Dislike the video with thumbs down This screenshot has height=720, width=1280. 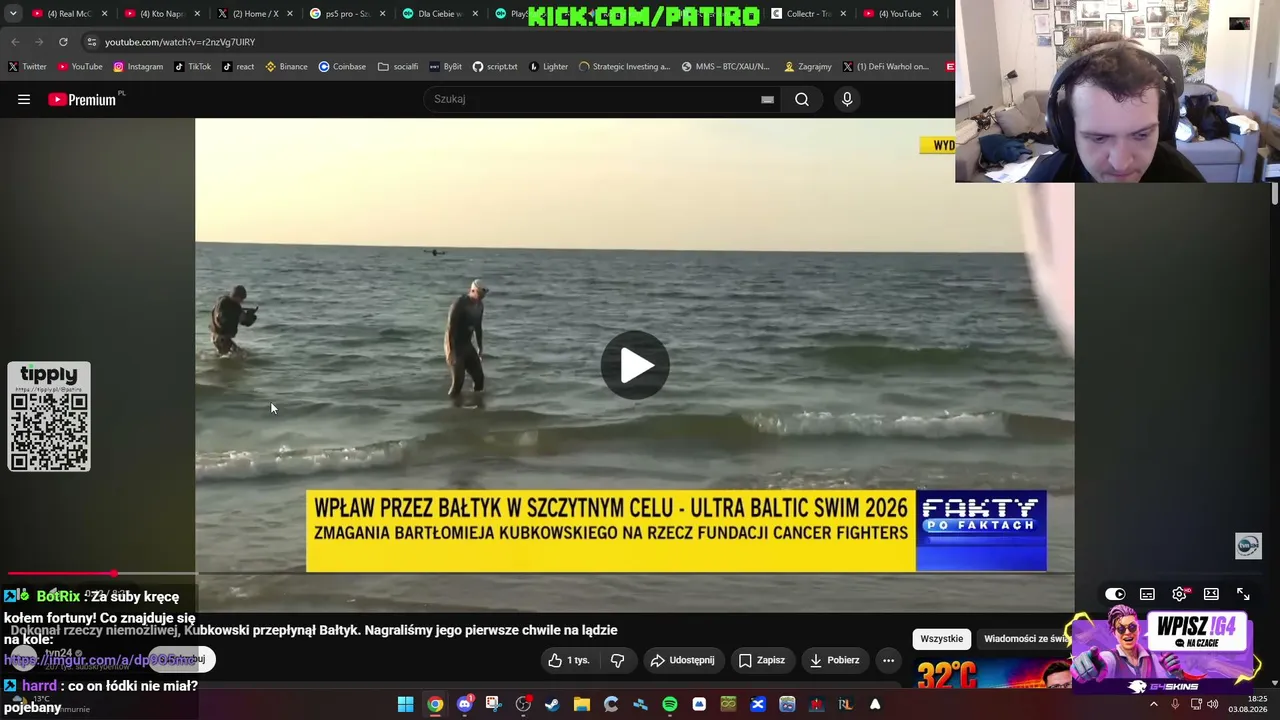(617, 660)
